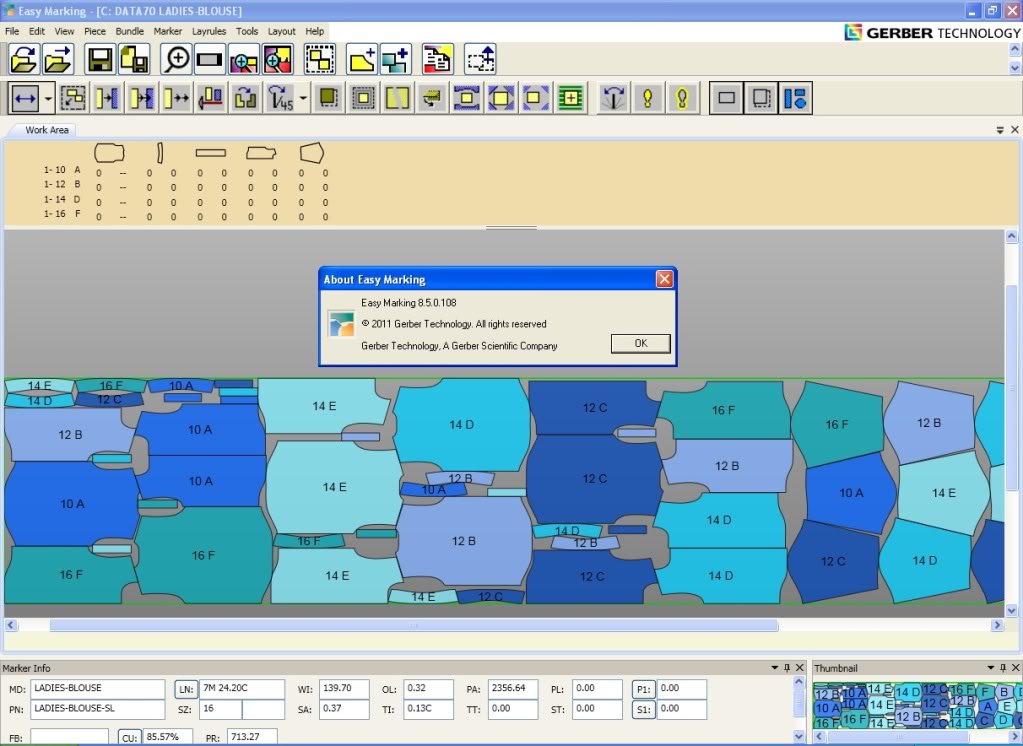Click the tilt angle arc icon
The height and width of the screenshot is (746, 1023).
coord(613,99)
